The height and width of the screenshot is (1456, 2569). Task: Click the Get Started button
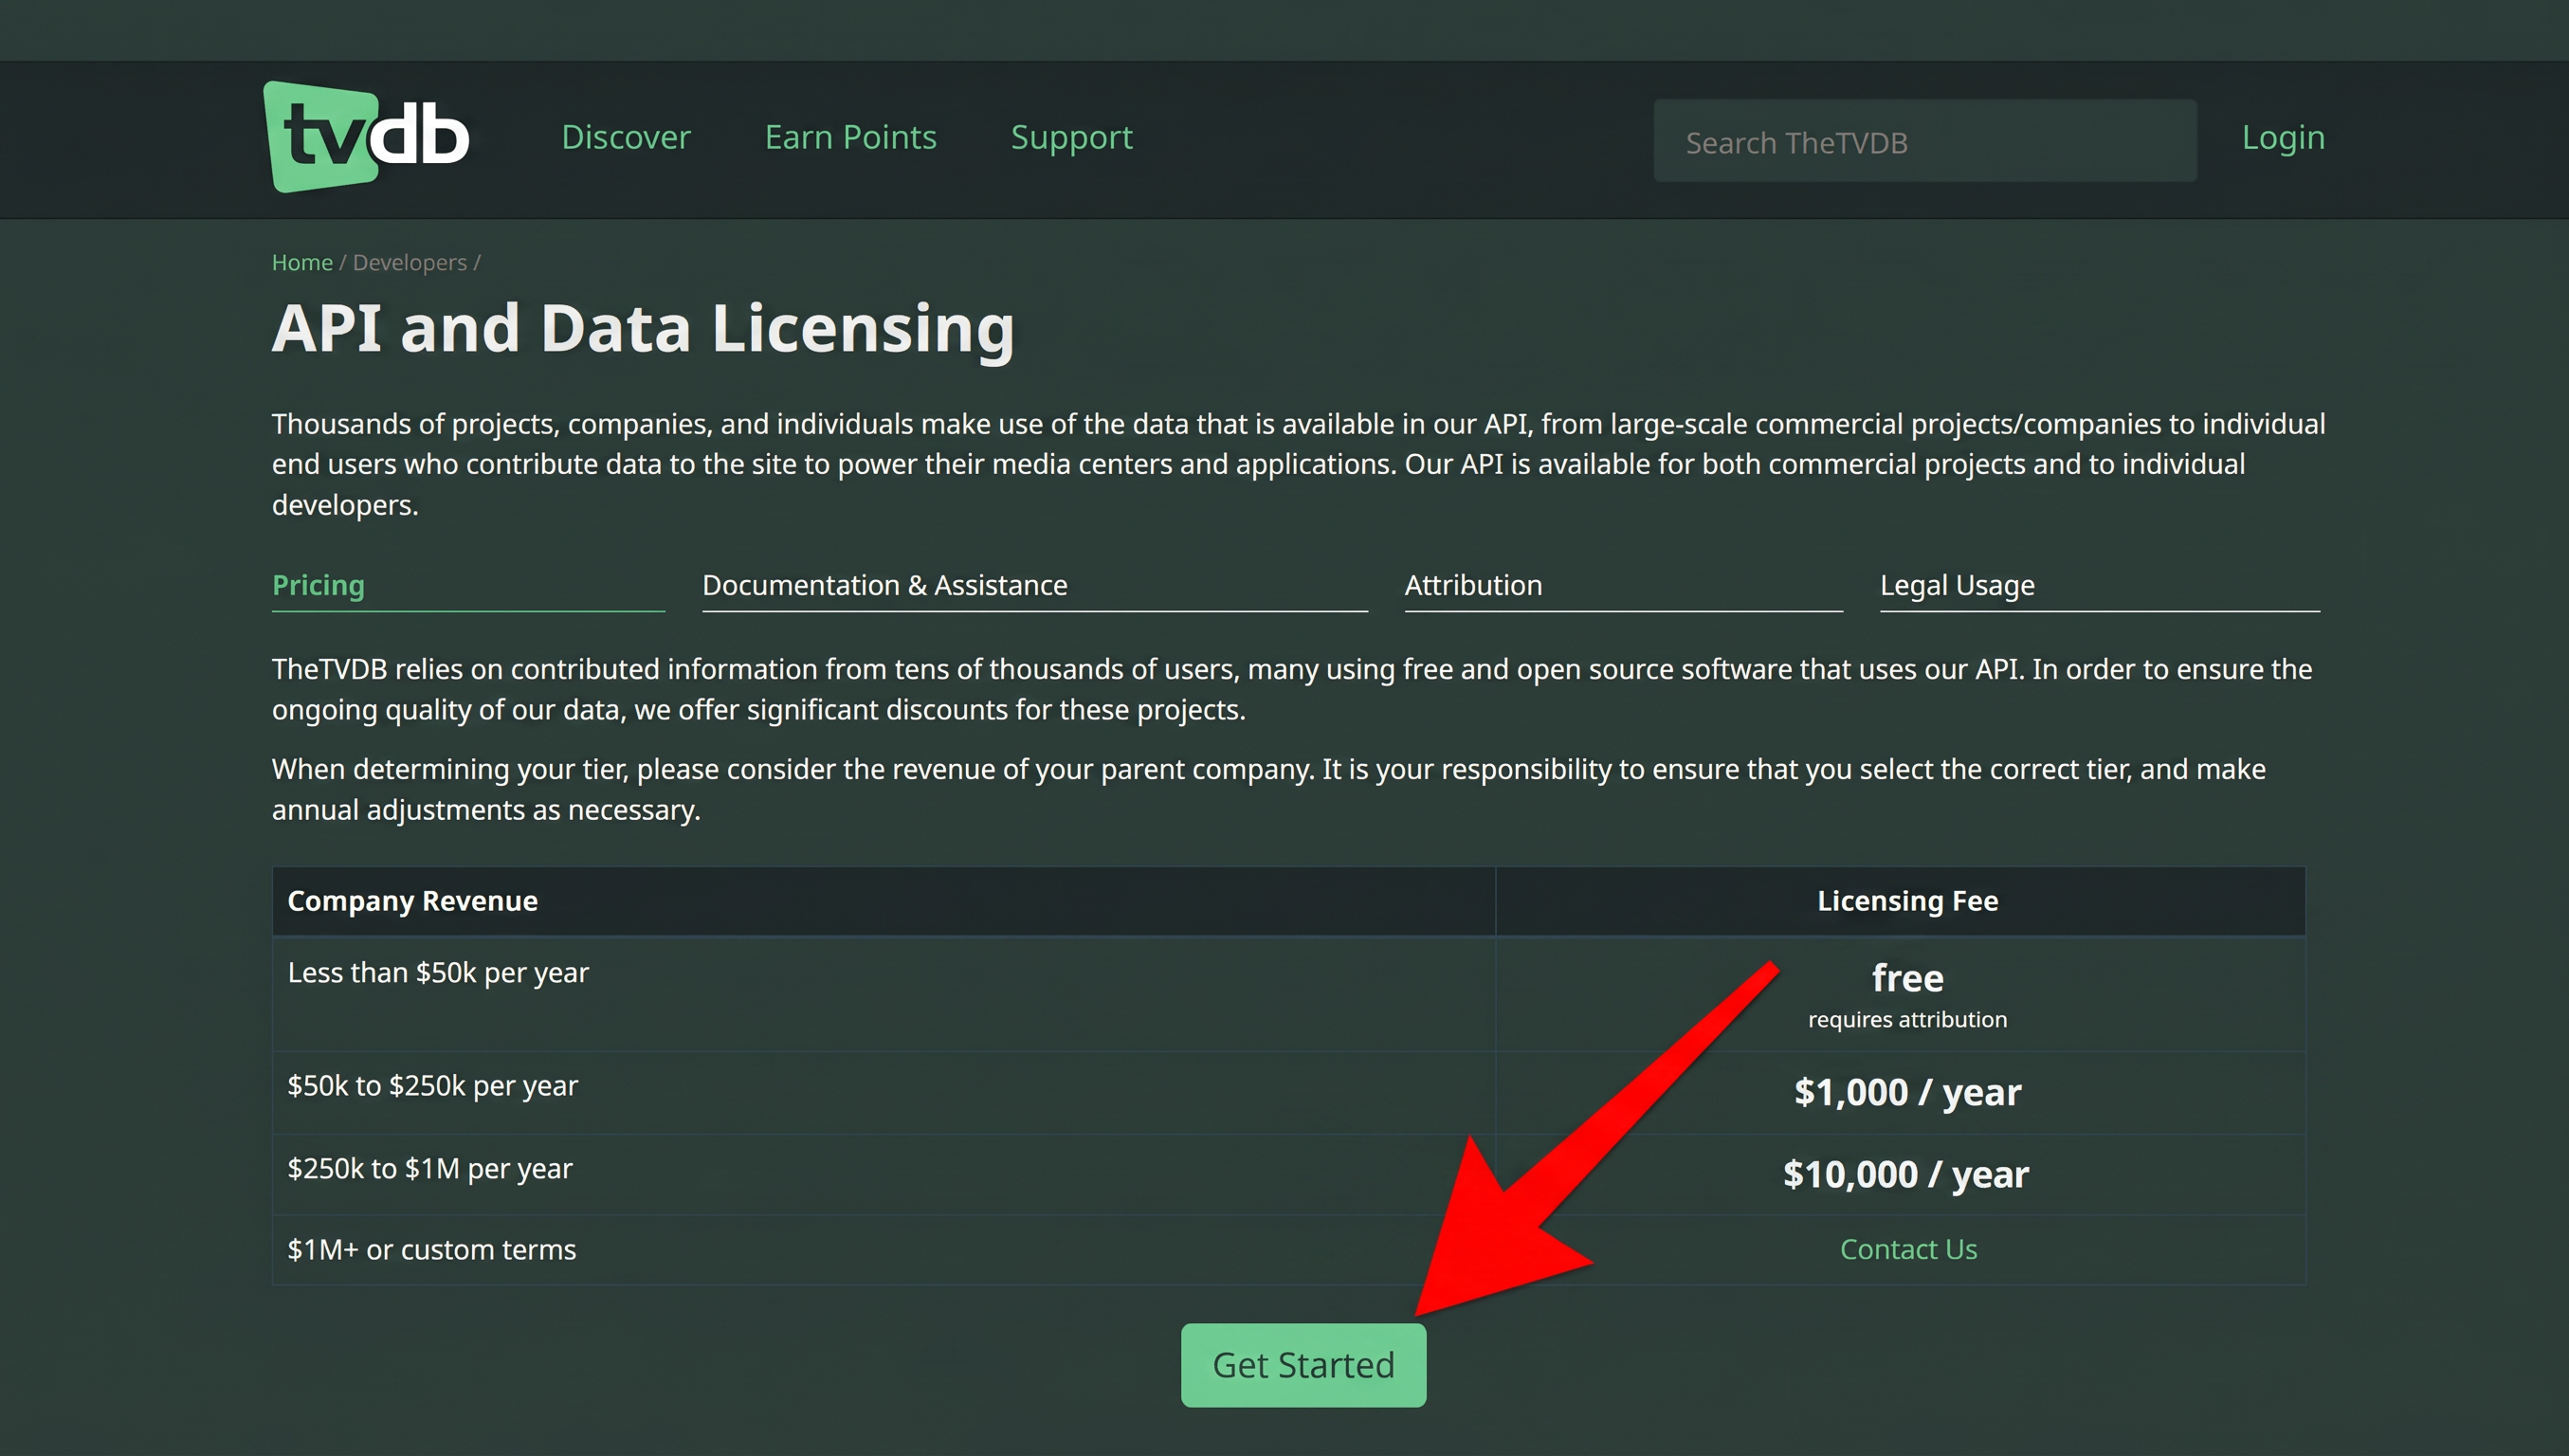click(x=1303, y=1365)
